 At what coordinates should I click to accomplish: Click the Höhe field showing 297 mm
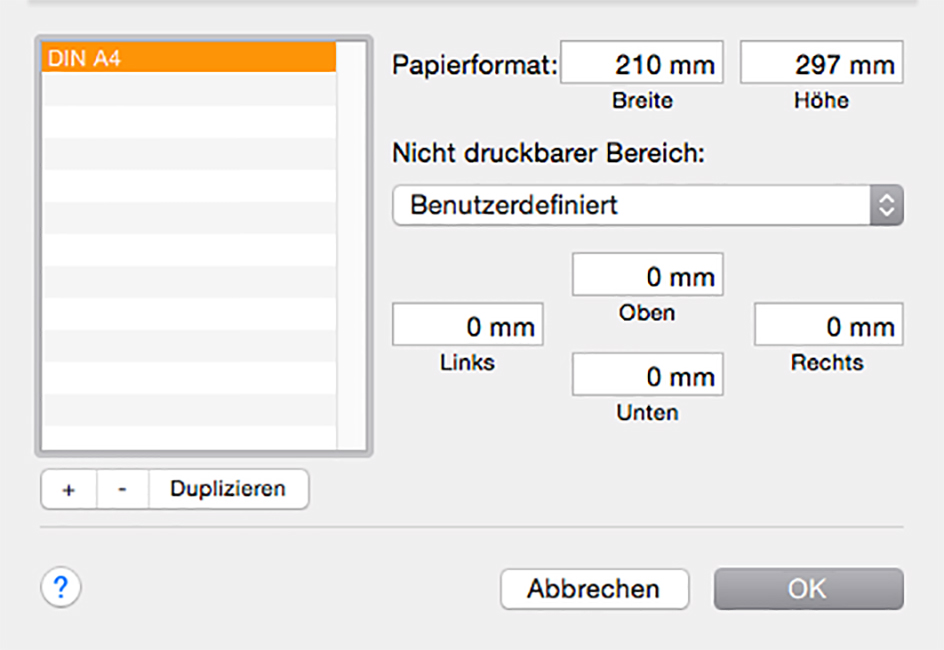pos(822,65)
